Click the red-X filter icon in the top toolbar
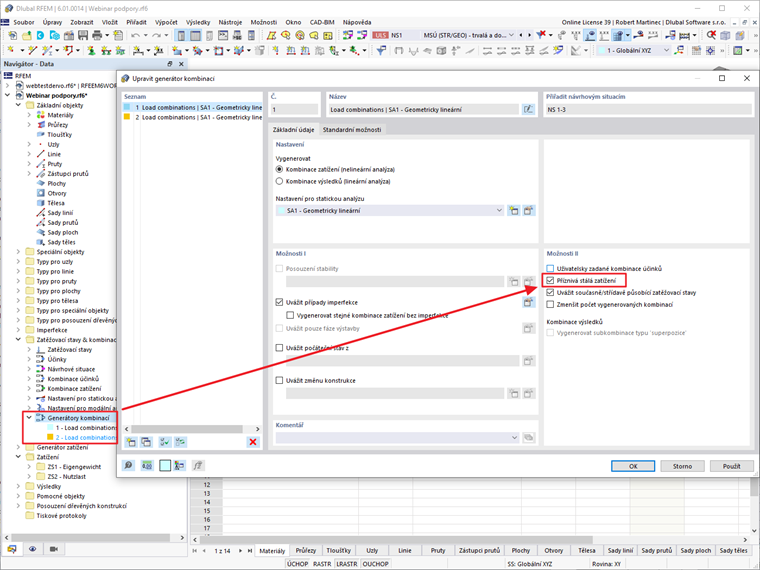 pyautogui.click(x=541, y=34)
